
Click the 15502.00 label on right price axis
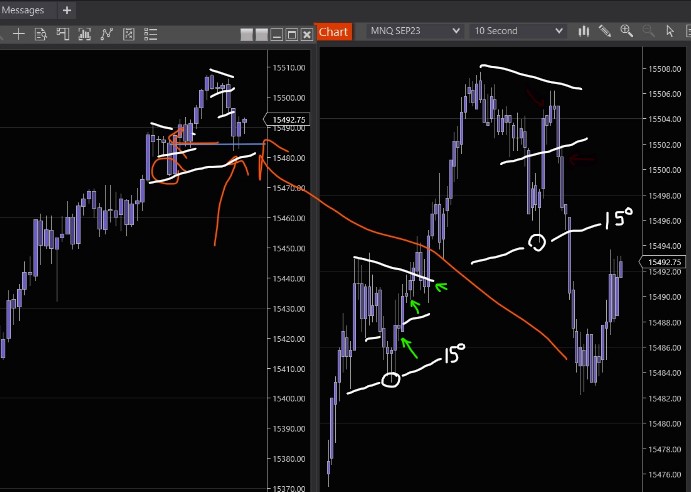click(x=664, y=145)
